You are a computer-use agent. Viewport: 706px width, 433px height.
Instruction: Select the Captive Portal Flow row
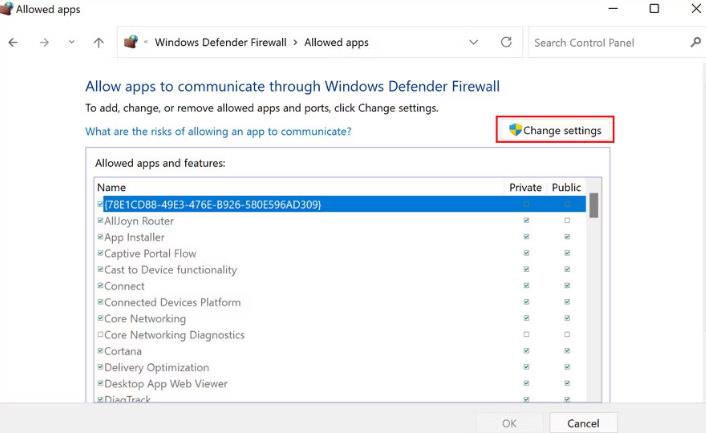[x=341, y=253]
